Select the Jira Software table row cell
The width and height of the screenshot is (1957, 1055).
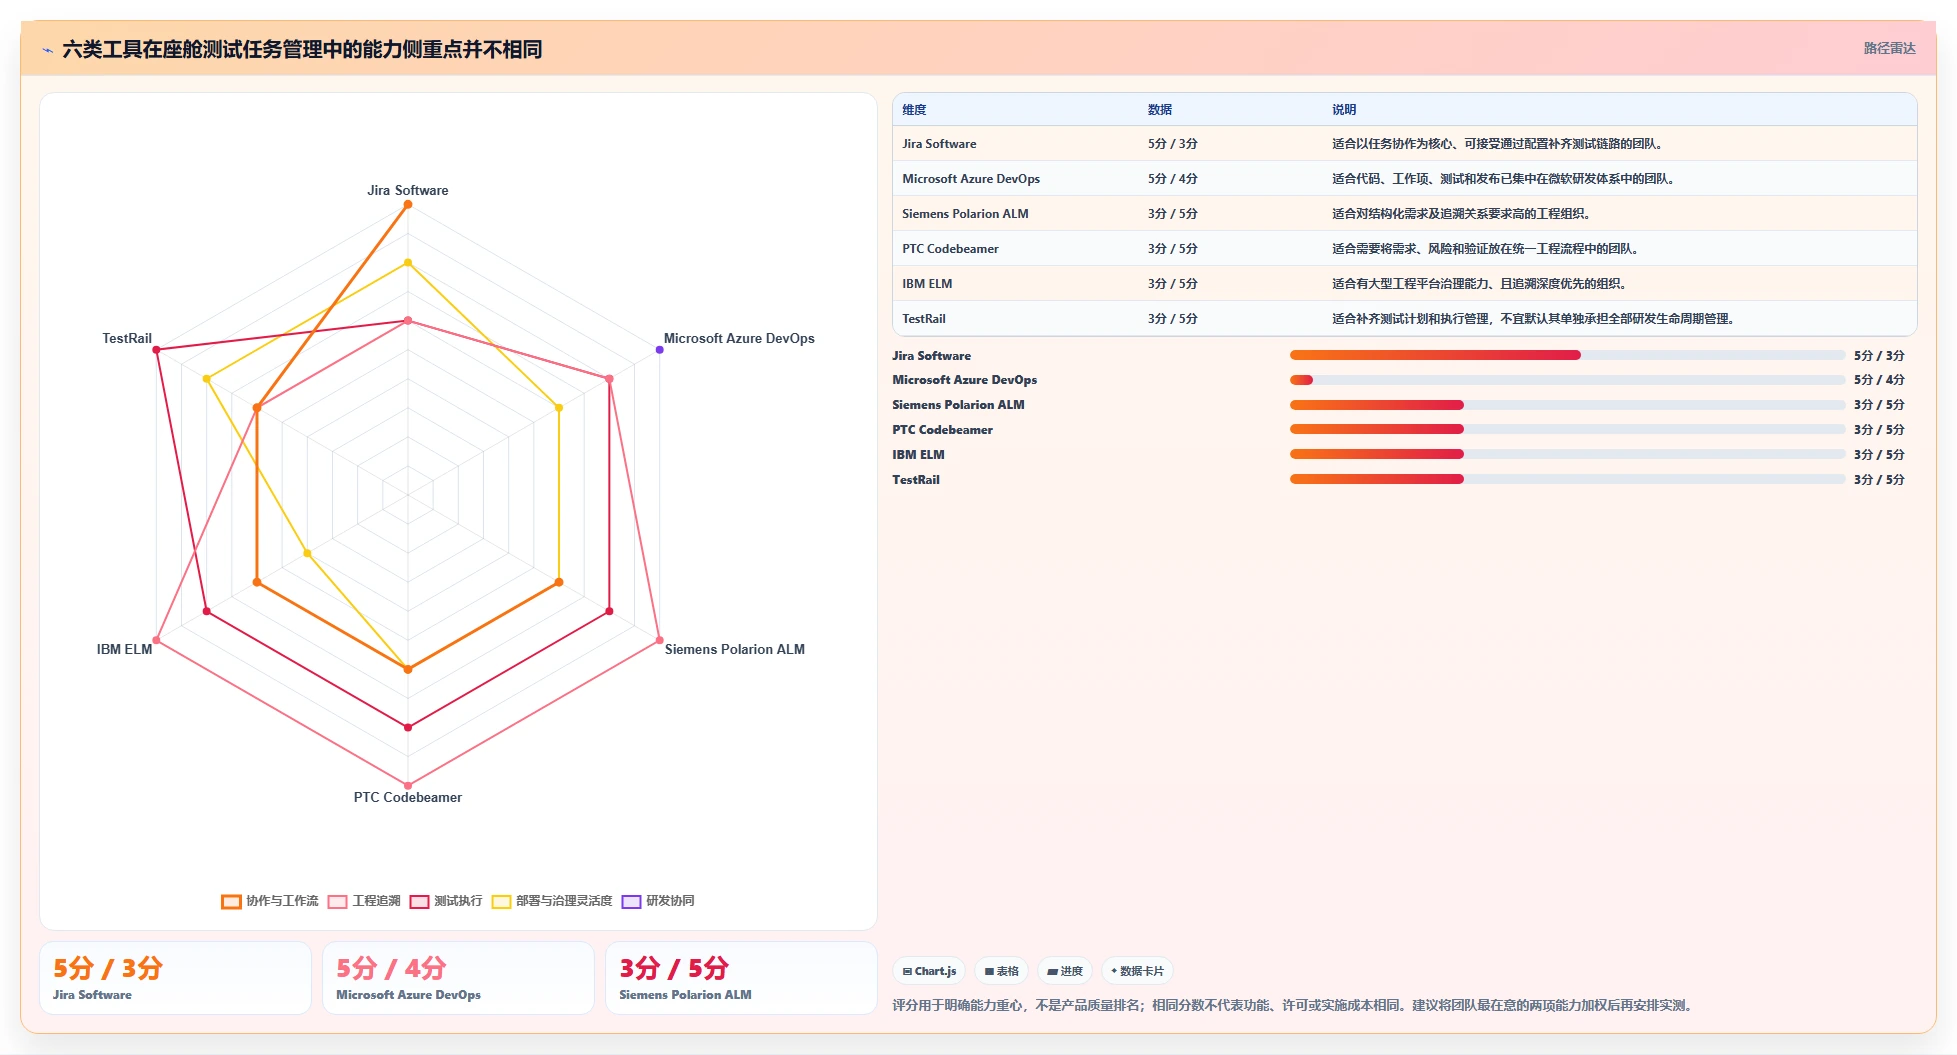click(1015, 144)
